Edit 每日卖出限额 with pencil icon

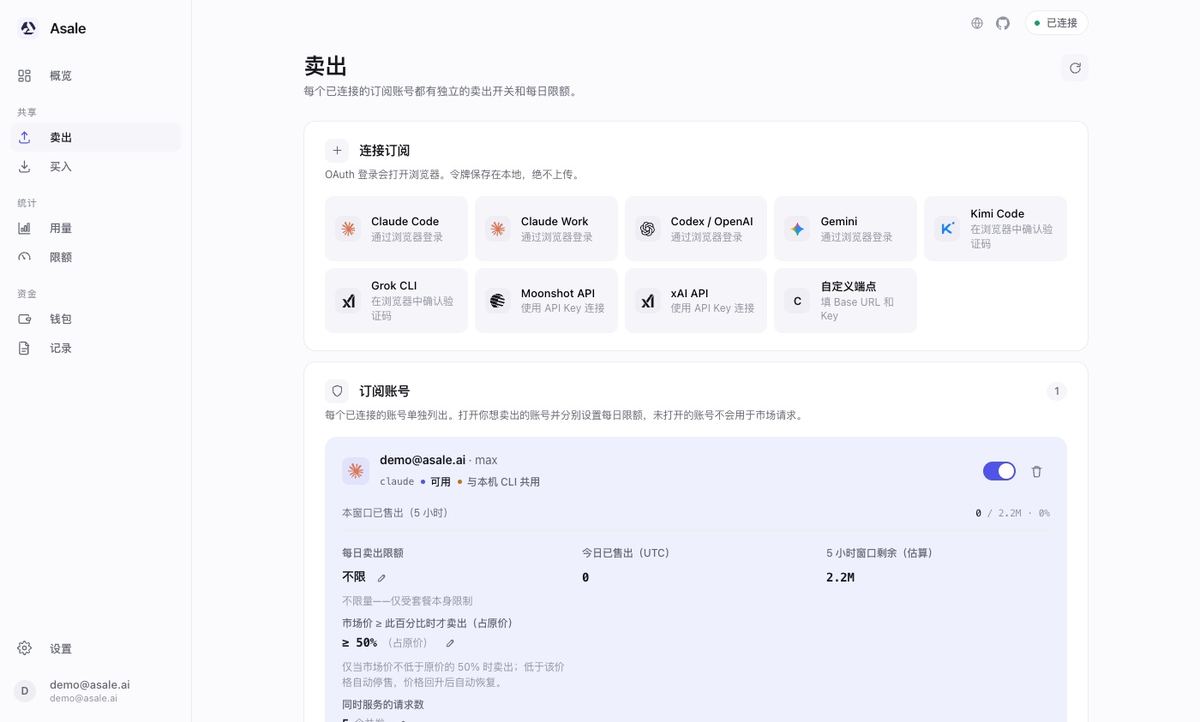382,578
